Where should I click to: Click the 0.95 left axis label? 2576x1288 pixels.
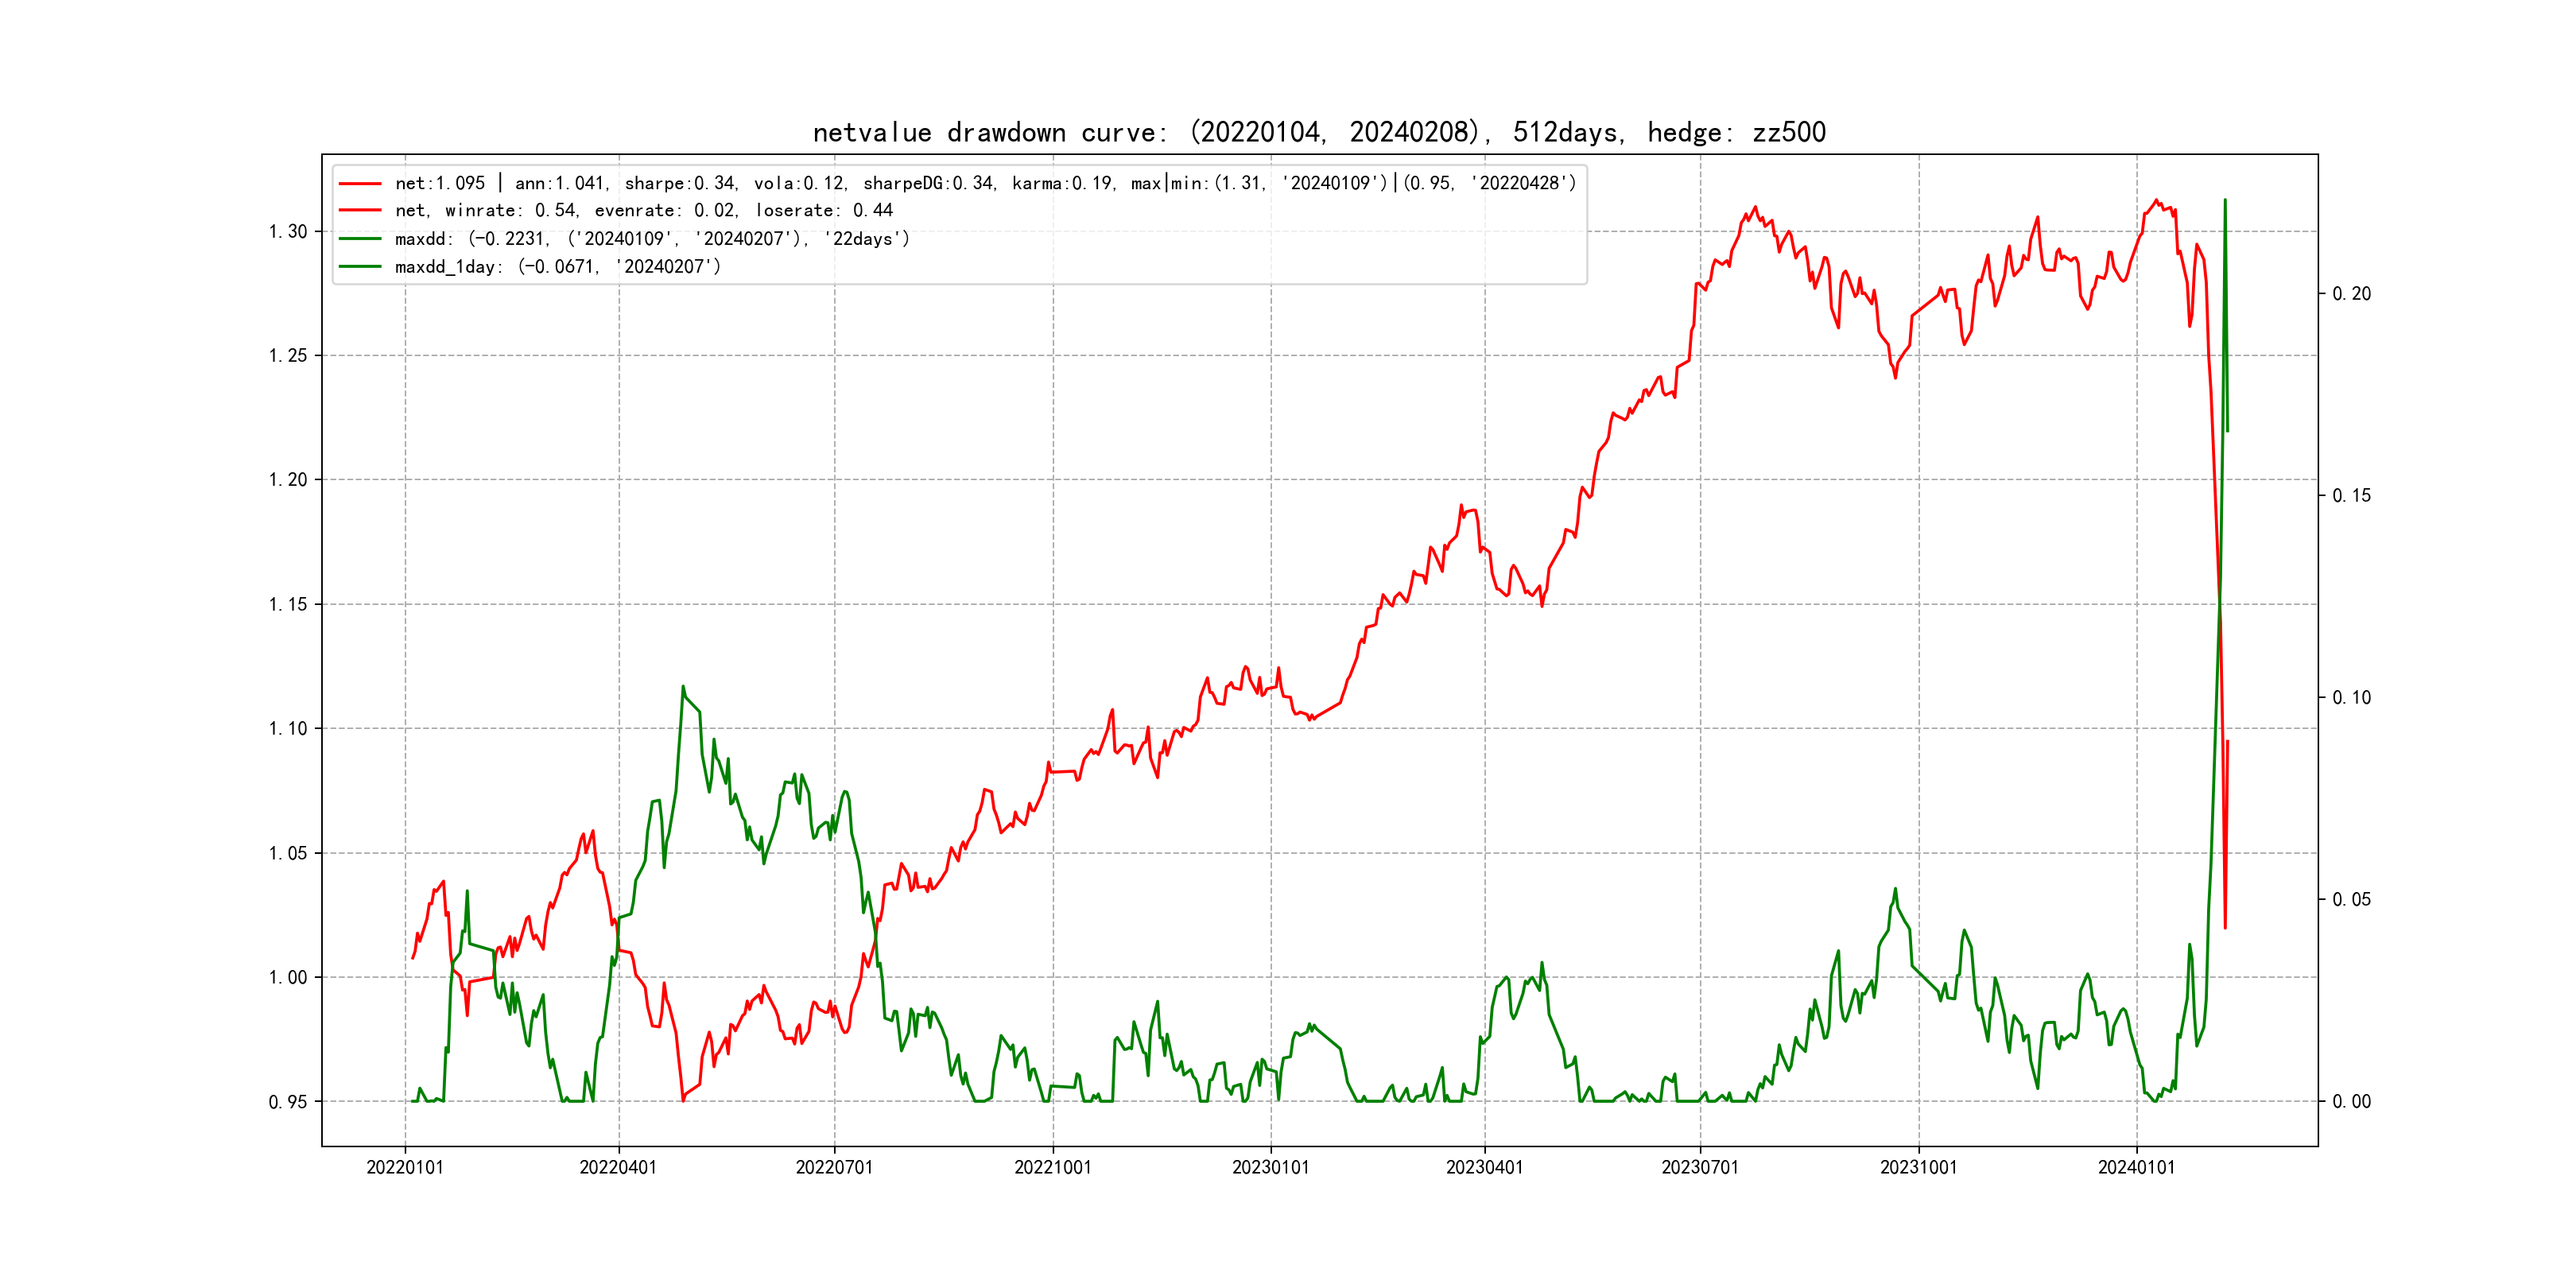(288, 1102)
